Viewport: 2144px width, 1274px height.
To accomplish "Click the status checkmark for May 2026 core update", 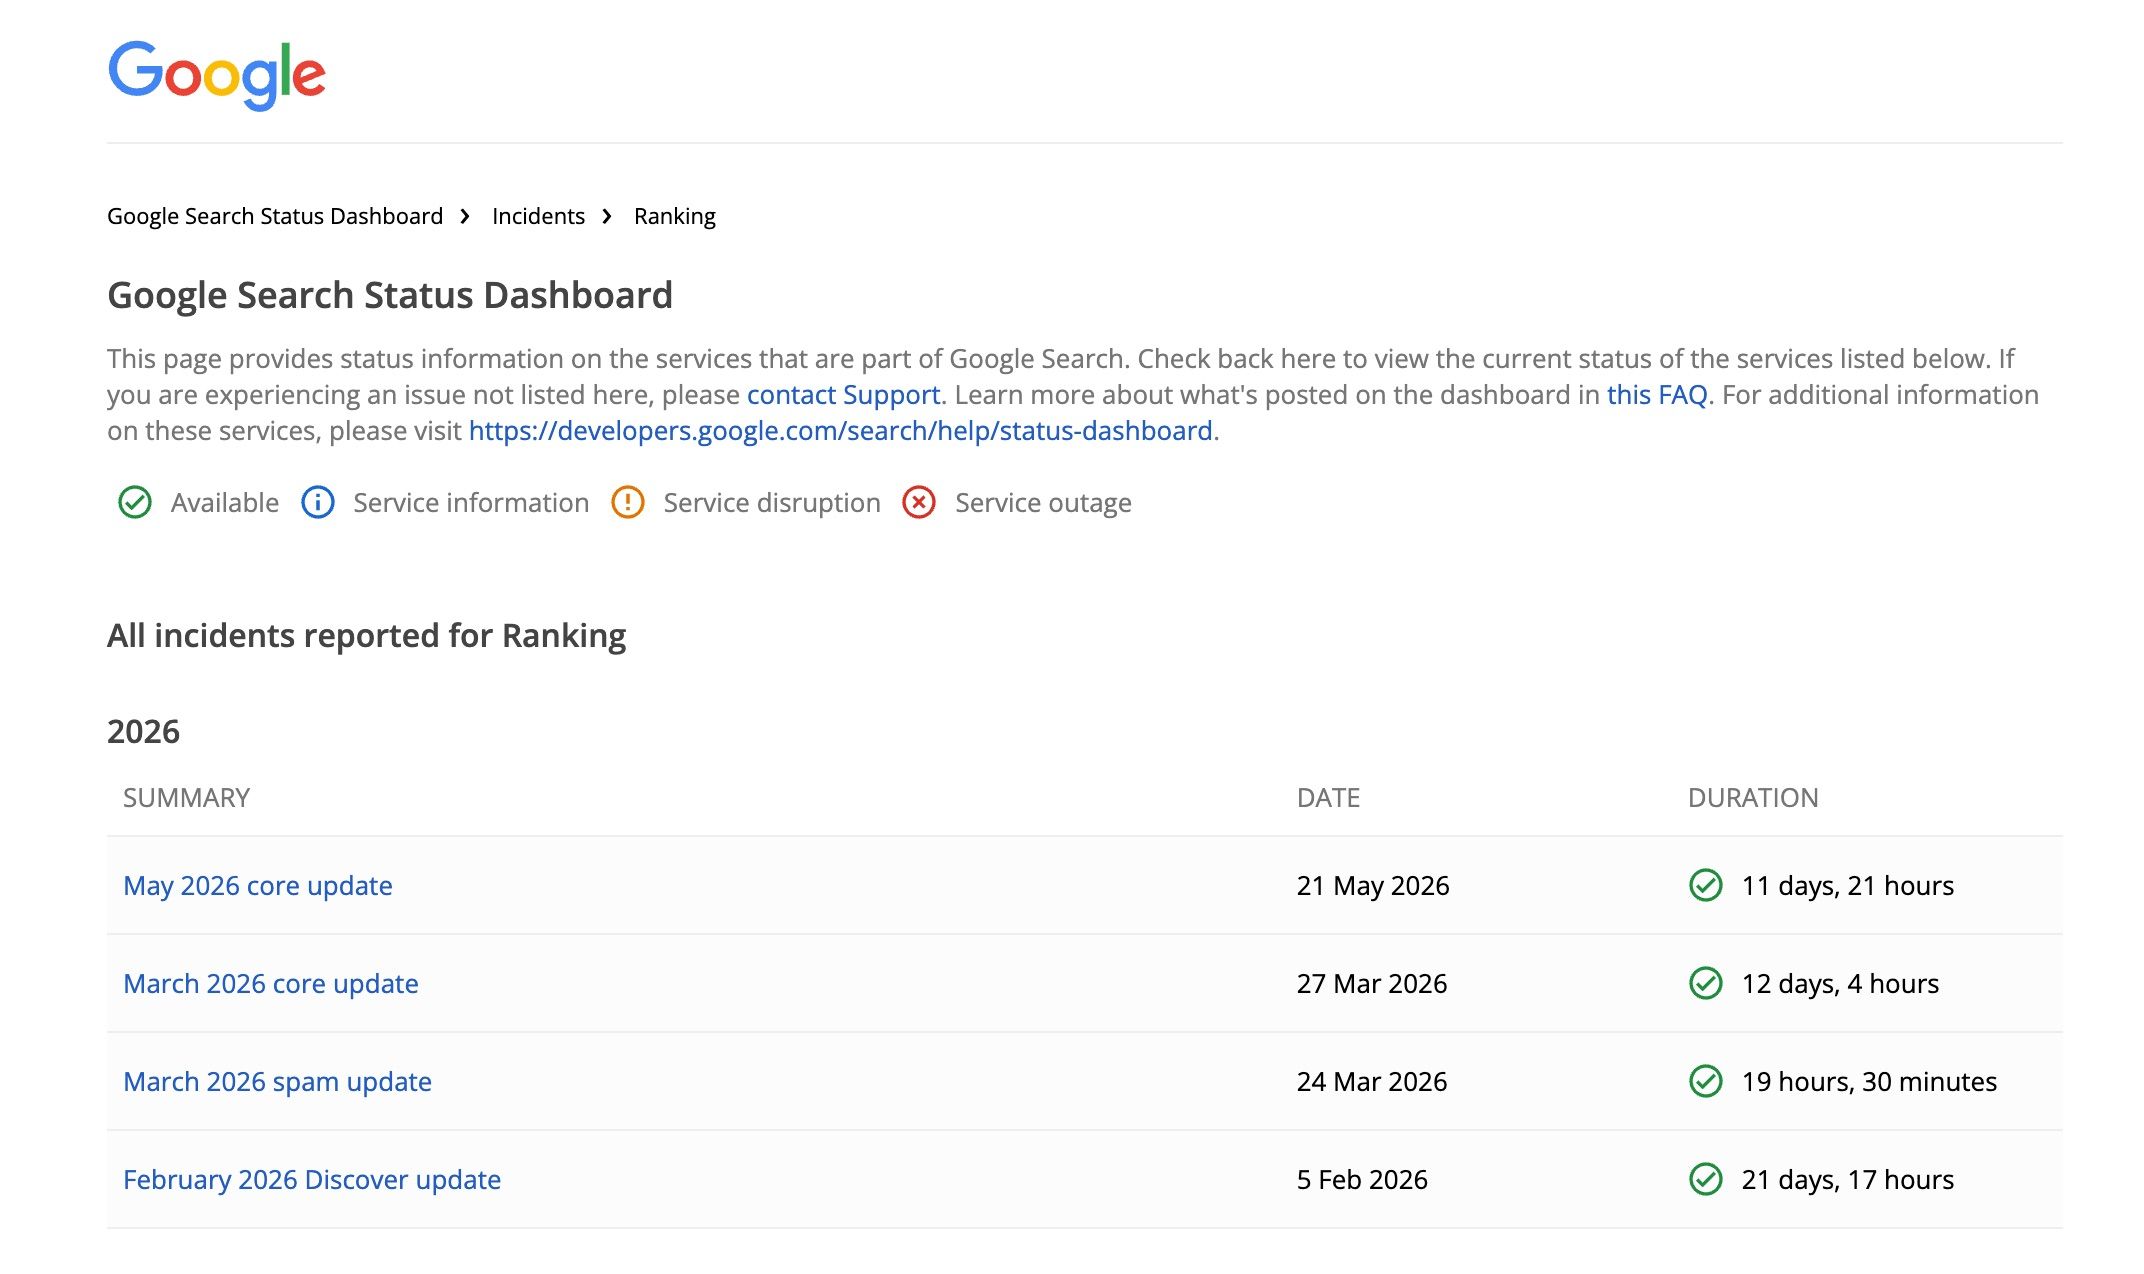I will [1706, 885].
